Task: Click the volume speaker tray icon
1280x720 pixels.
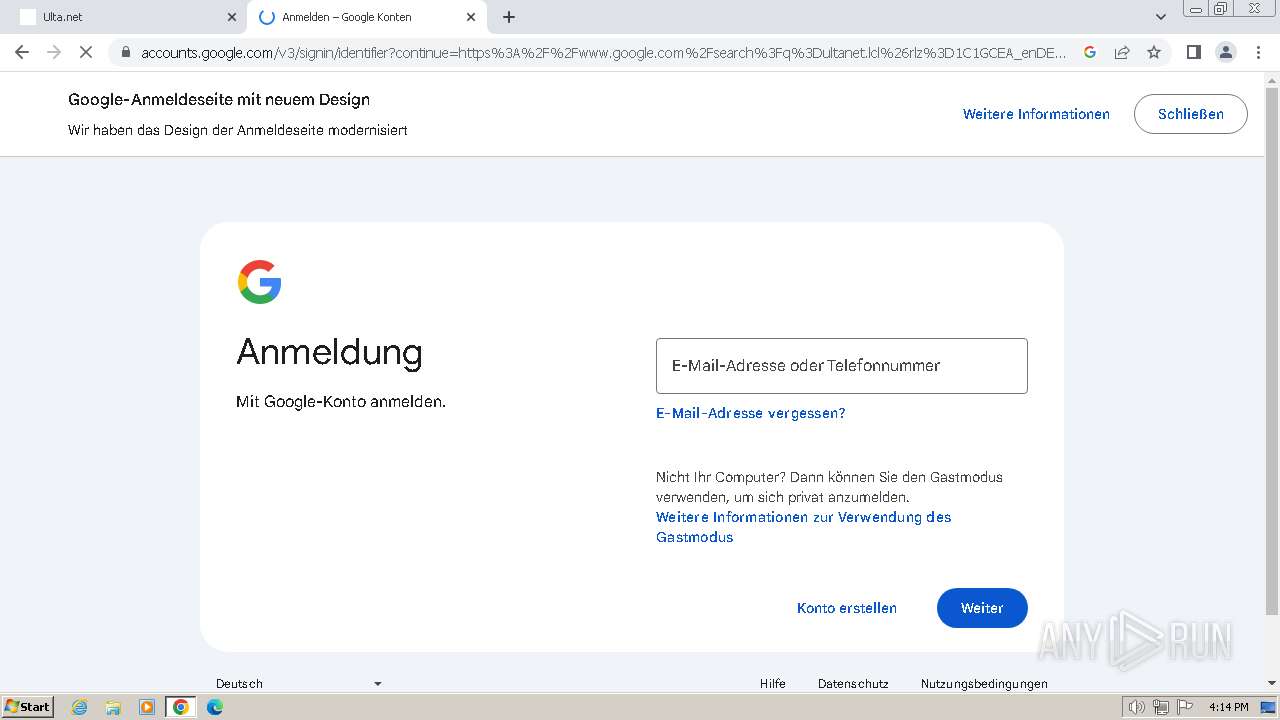Action: pyautogui.click(x=1137, y=707)
